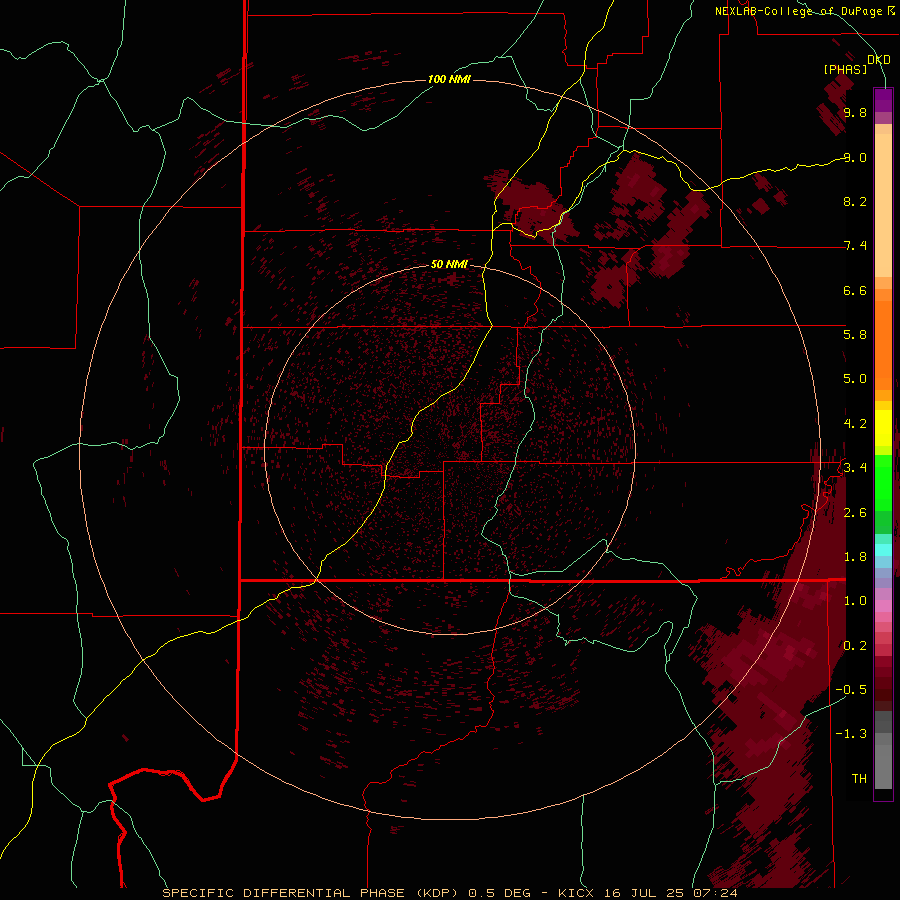Click the DKD label above the color scale
The image size is (900, 900).
pos(879,60)
